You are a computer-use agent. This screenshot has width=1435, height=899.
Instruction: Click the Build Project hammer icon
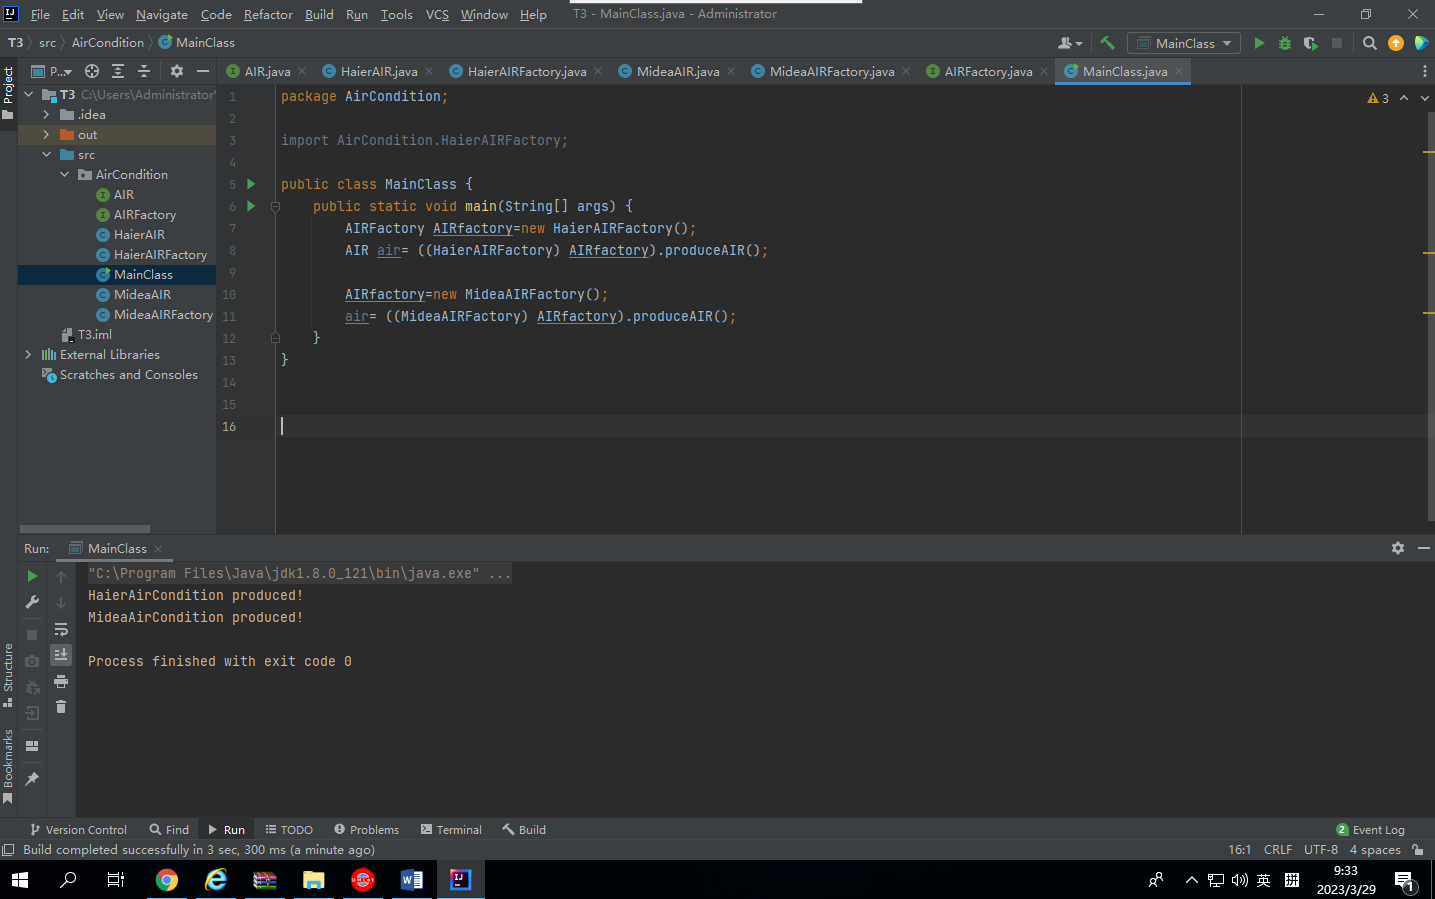[1107, 43]
